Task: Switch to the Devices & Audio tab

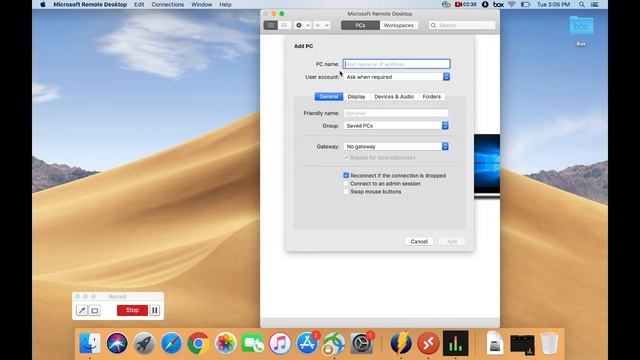Action: (x=394, y=97)
